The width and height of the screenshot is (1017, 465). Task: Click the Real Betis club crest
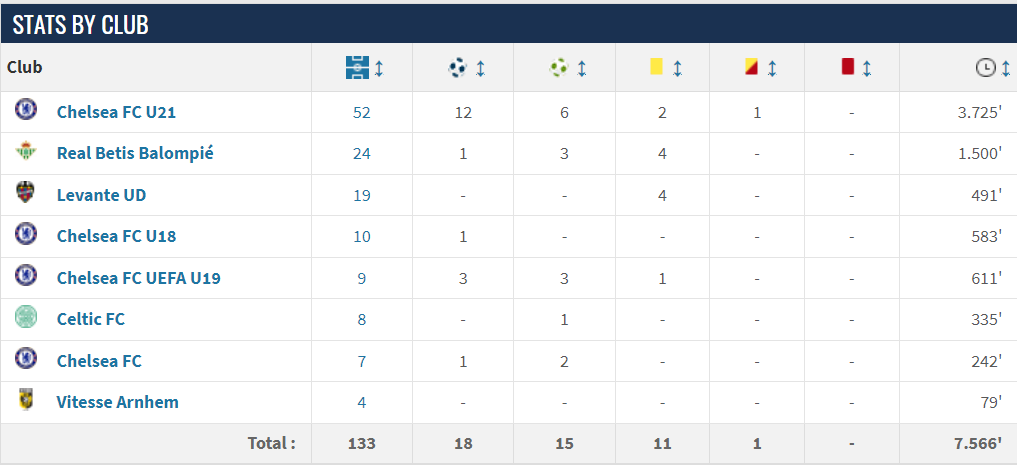pyautogui.click(x=26, y=151)
